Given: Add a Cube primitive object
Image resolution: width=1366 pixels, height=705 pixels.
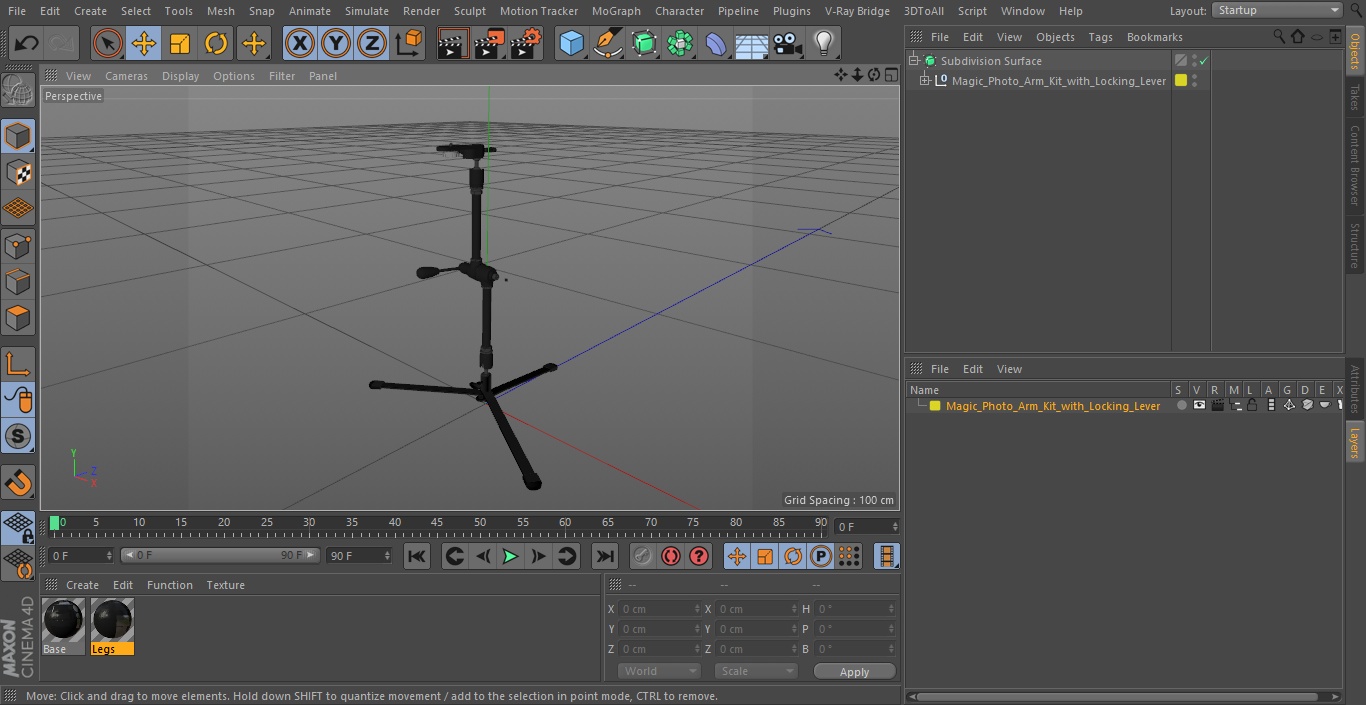Looking at the screenshot, I should coord(571,43).
